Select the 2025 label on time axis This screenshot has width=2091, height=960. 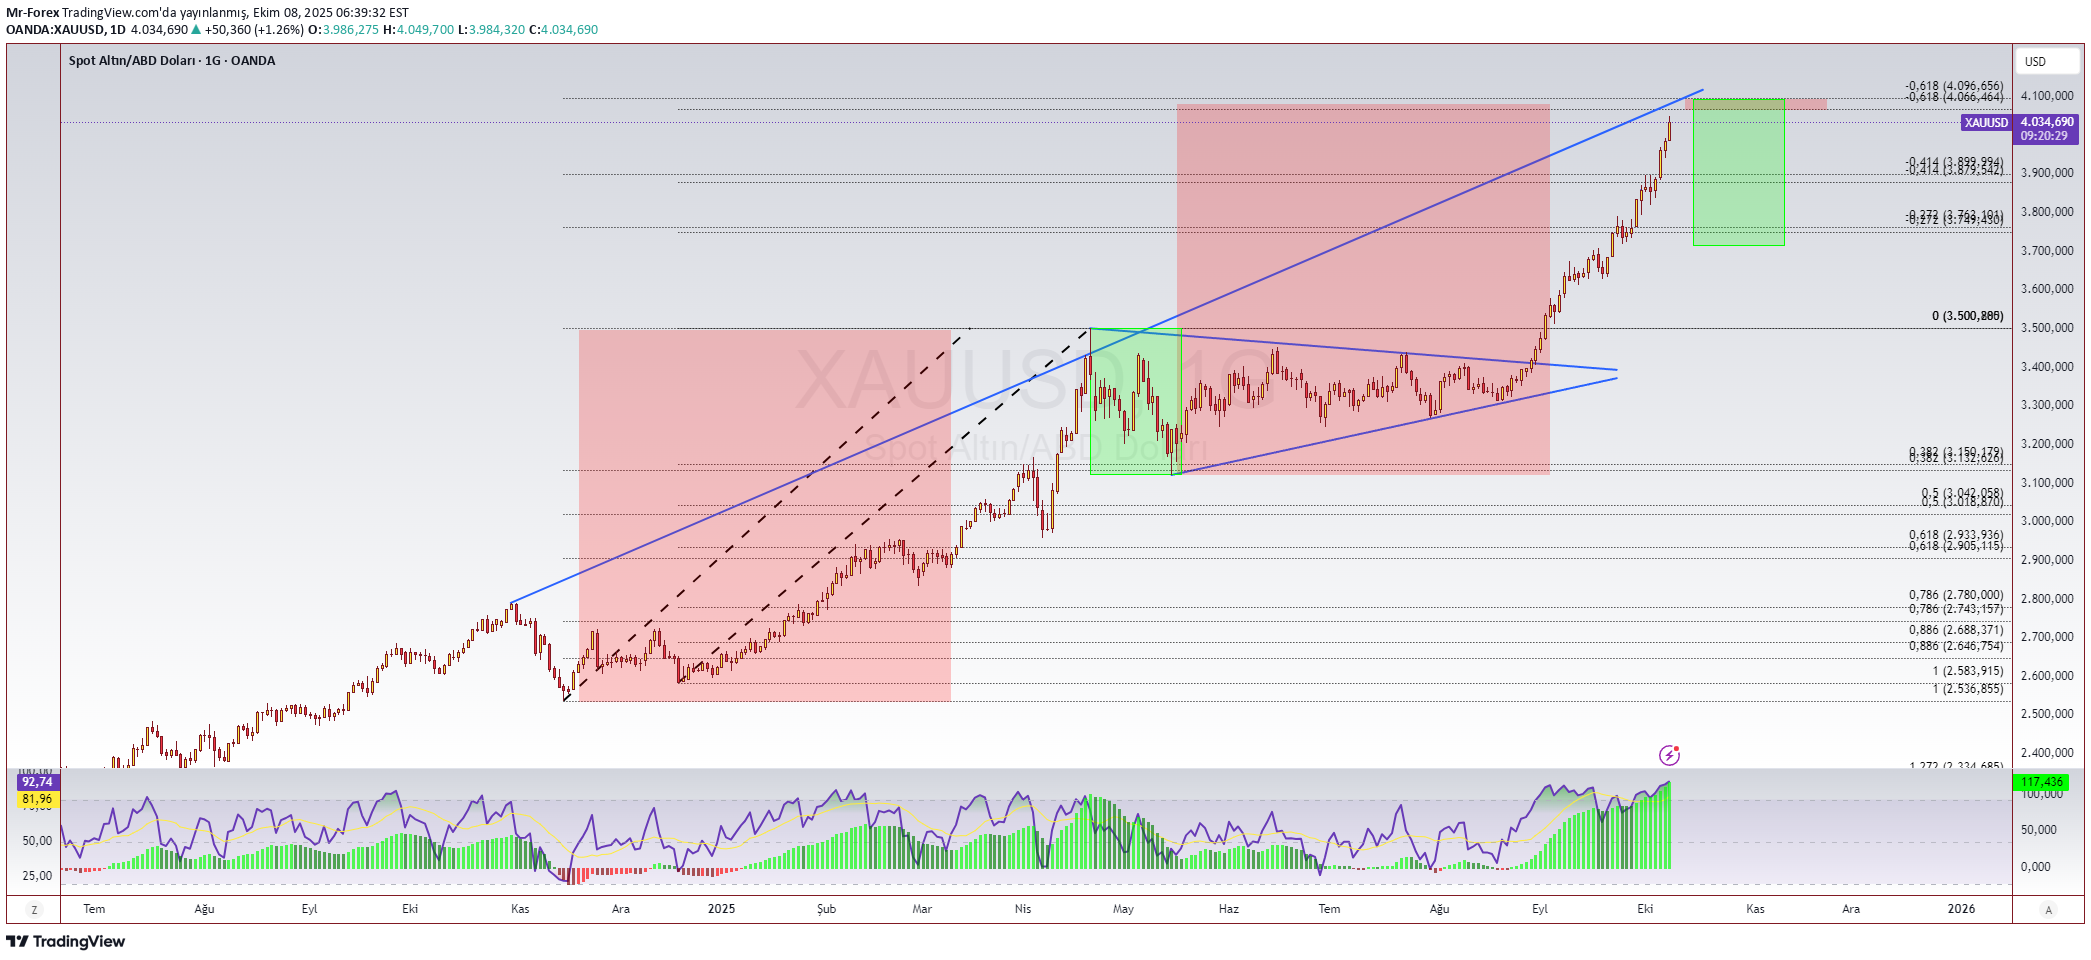pyautogui.click(x=721, y=909)
